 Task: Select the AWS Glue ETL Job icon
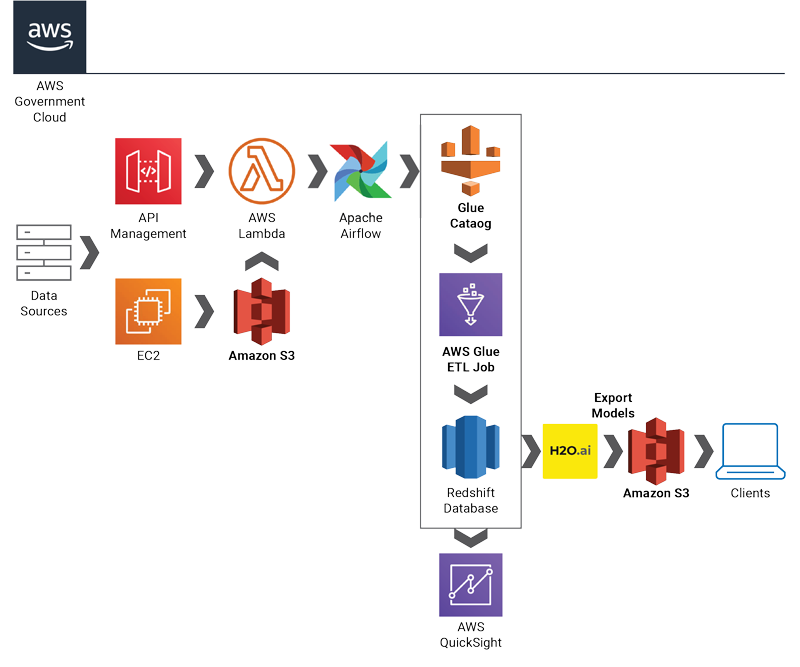[x=470, y=305]
